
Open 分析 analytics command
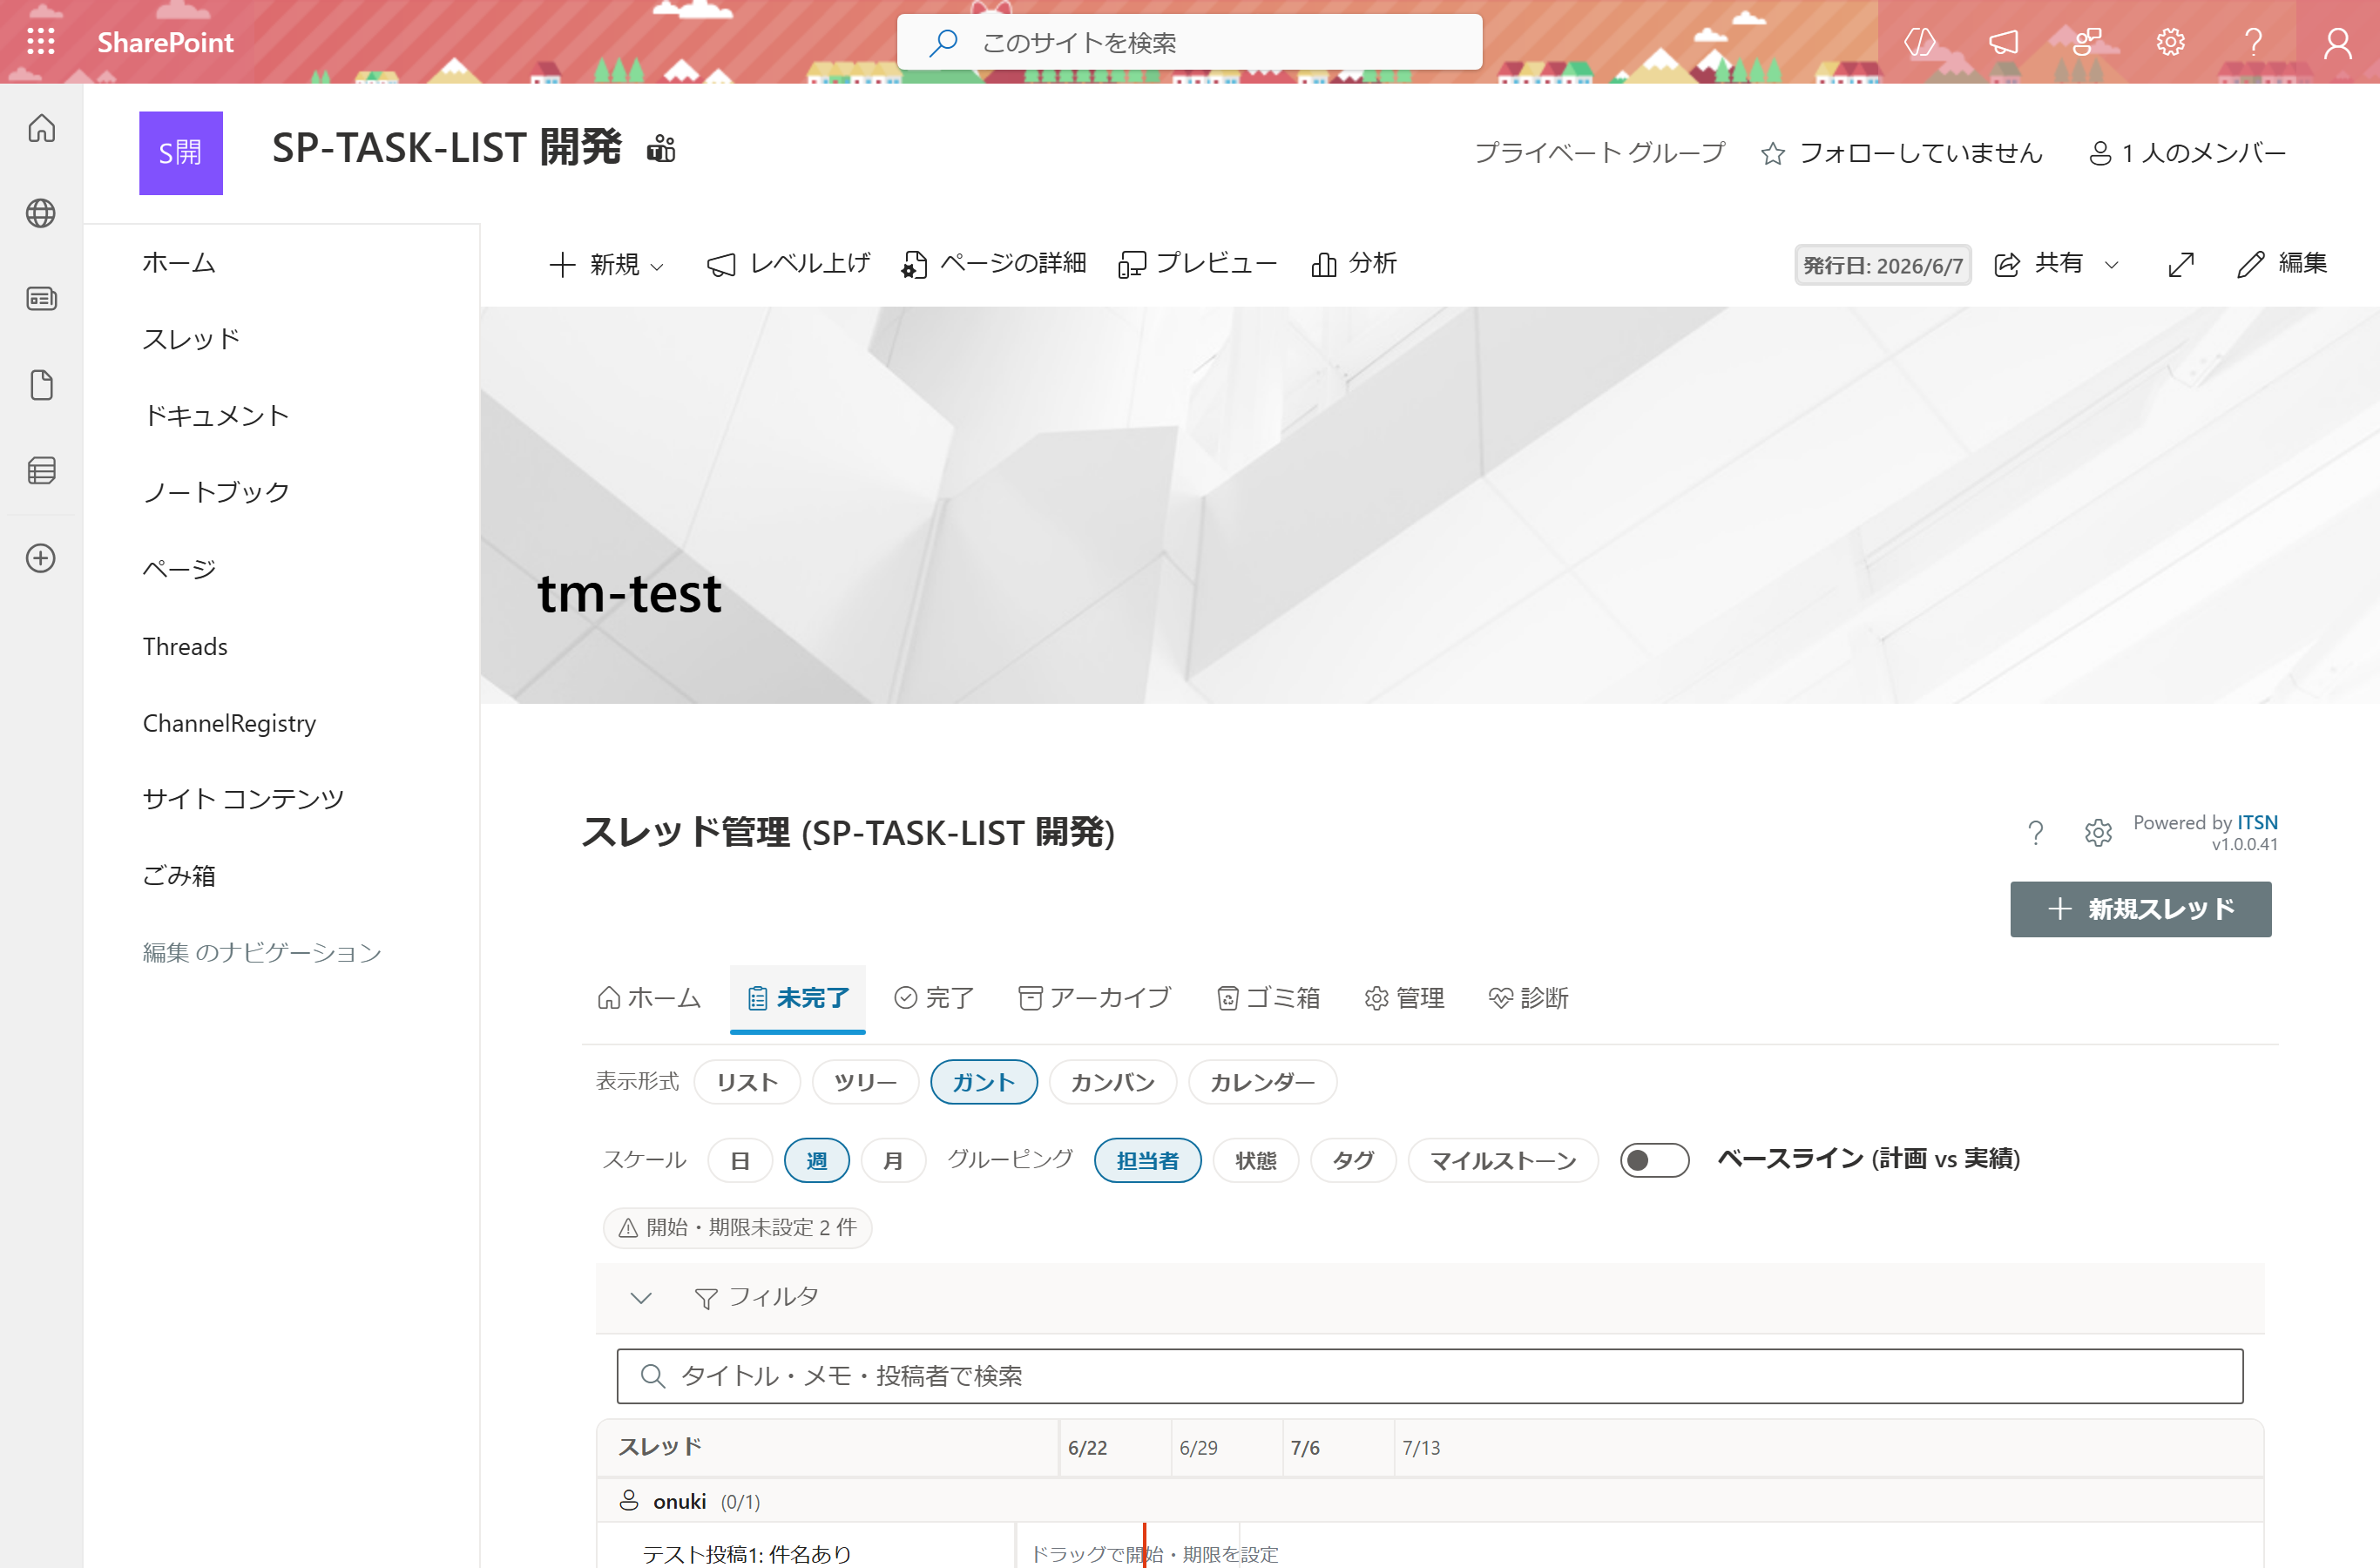[x=1353, y=264]
